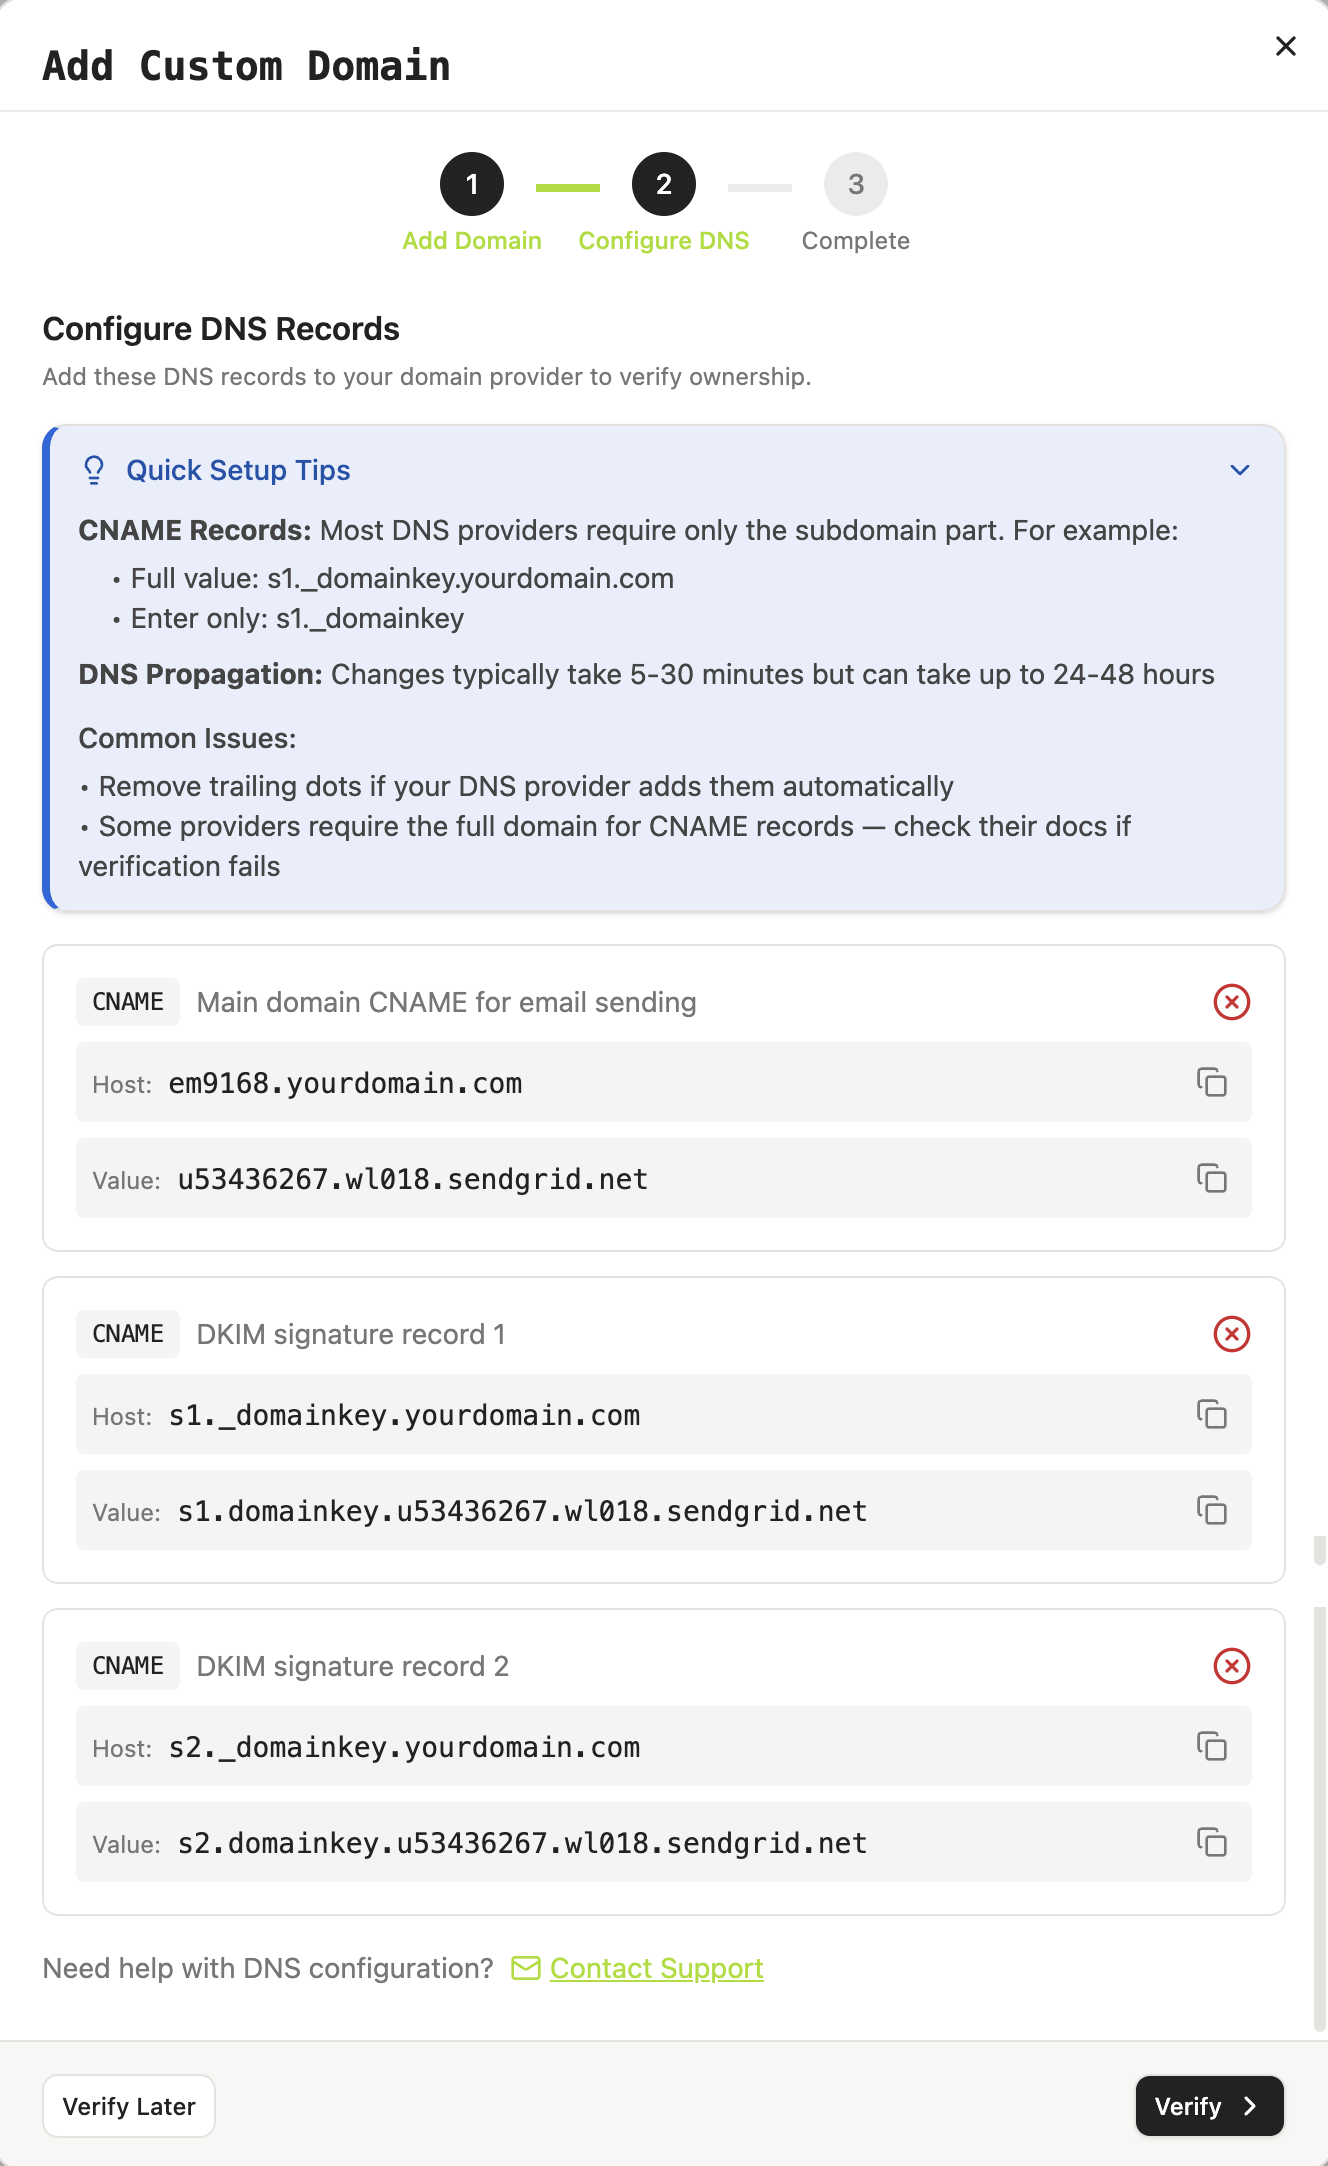Copy the s2._domainkey host value

[x=1212, y=1746]
